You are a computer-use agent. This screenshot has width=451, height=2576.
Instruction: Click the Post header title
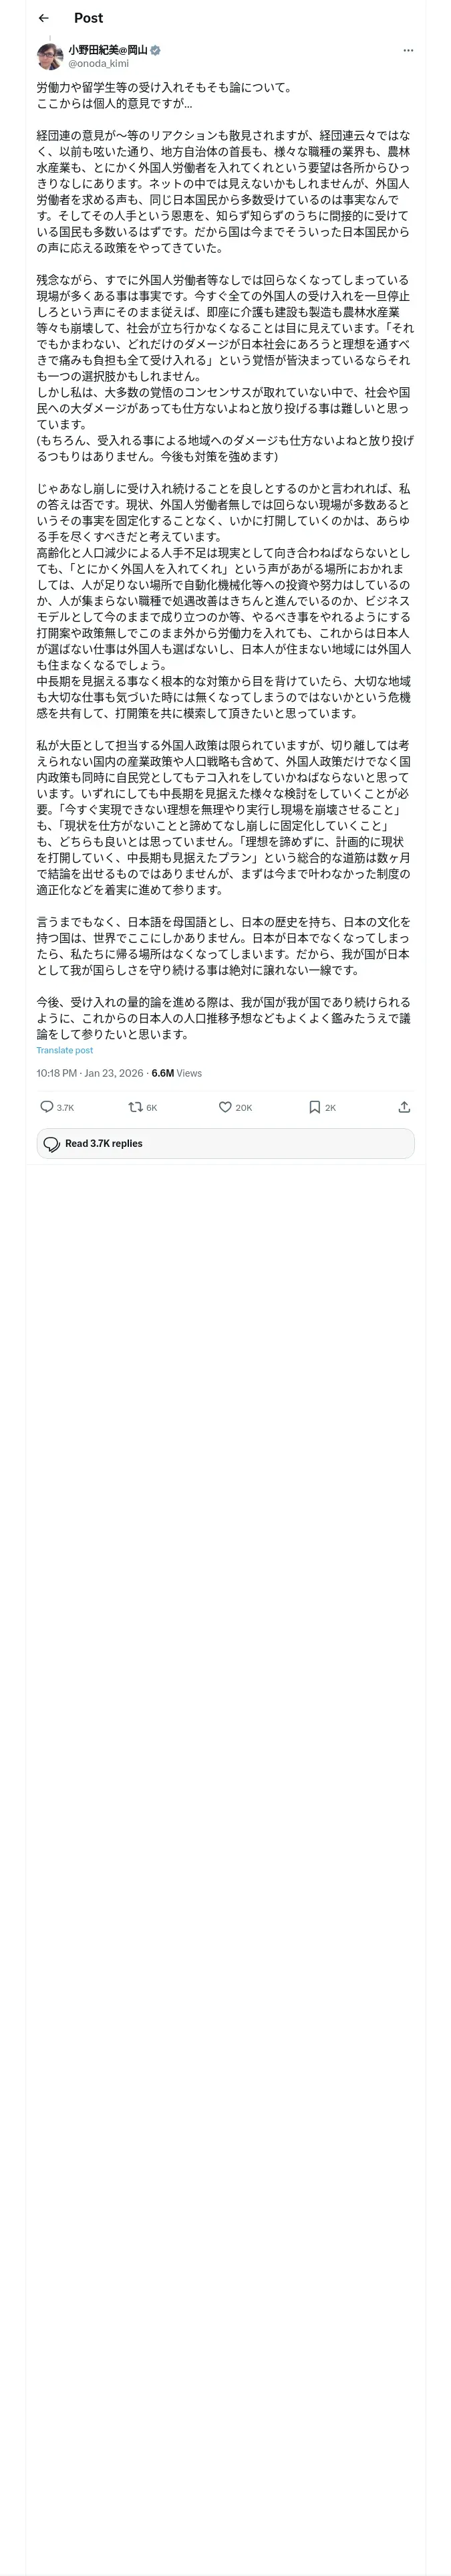coord(88,18)
